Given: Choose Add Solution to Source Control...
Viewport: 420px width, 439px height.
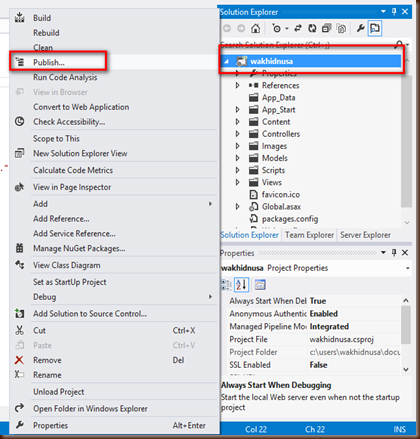Looking at the screenshot, I should (x=114, y=314).
